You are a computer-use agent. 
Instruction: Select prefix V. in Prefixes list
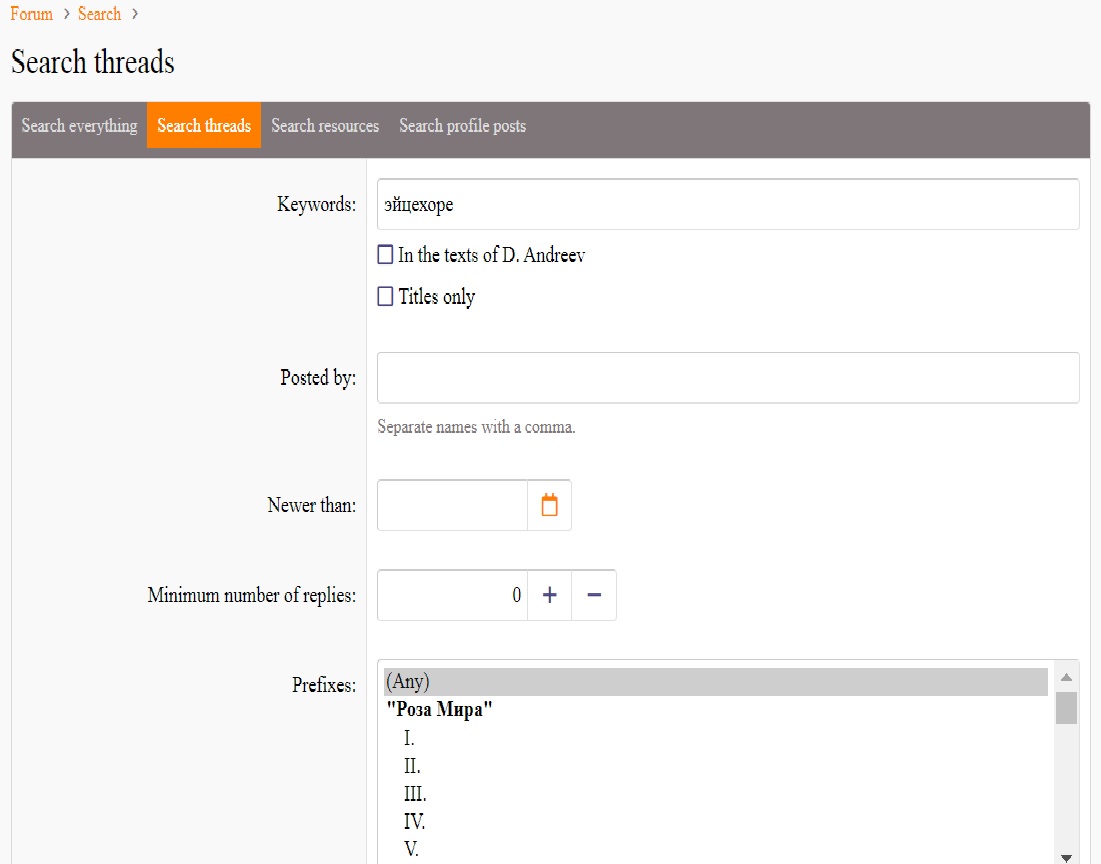coord(716,849)
